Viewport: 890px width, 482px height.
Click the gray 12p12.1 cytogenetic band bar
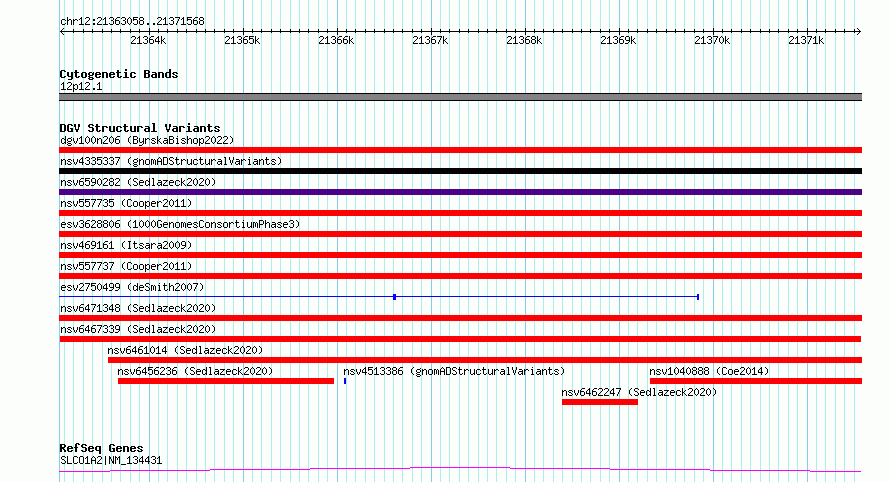tap(460, 97)
